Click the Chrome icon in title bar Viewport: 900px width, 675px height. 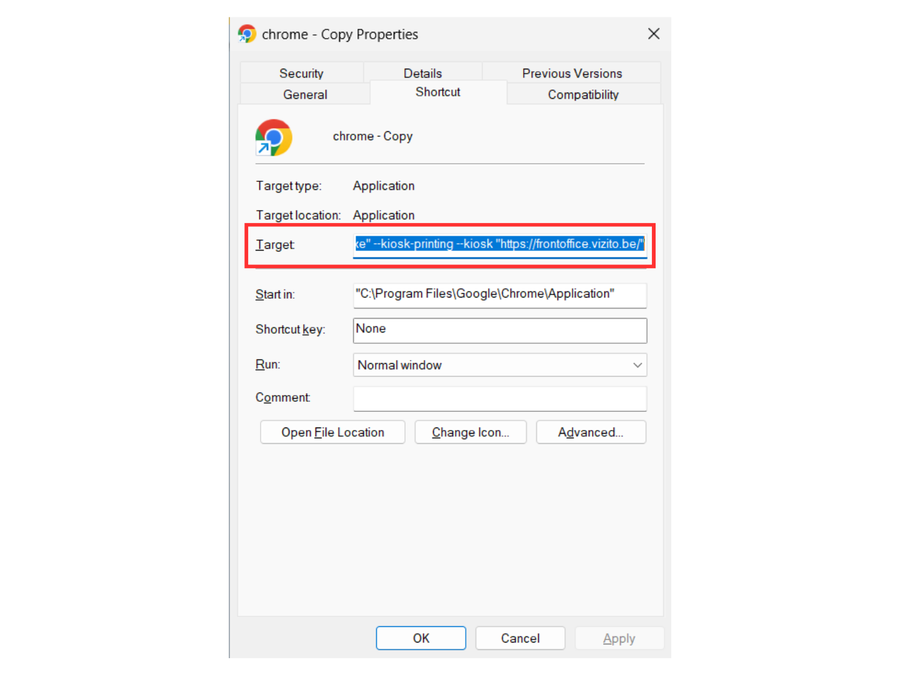247,34
